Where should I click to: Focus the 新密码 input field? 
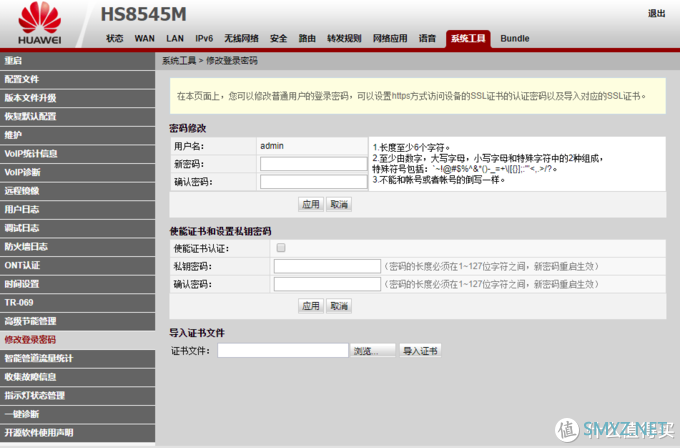click(314, 164)
